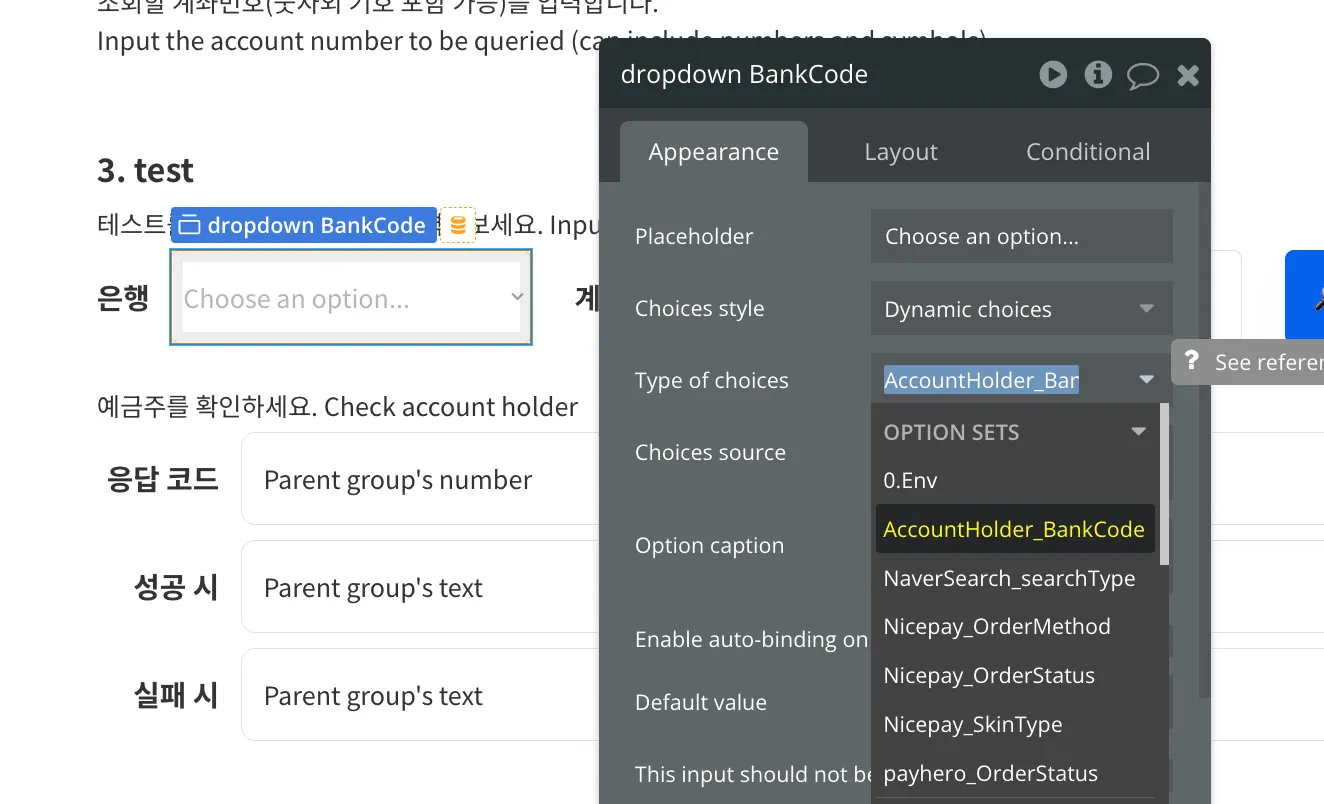The height and width of the screenshot is (804, 1324).
Task: Open the Type of choices dropdown arrow
Action: pos(1146,380)
